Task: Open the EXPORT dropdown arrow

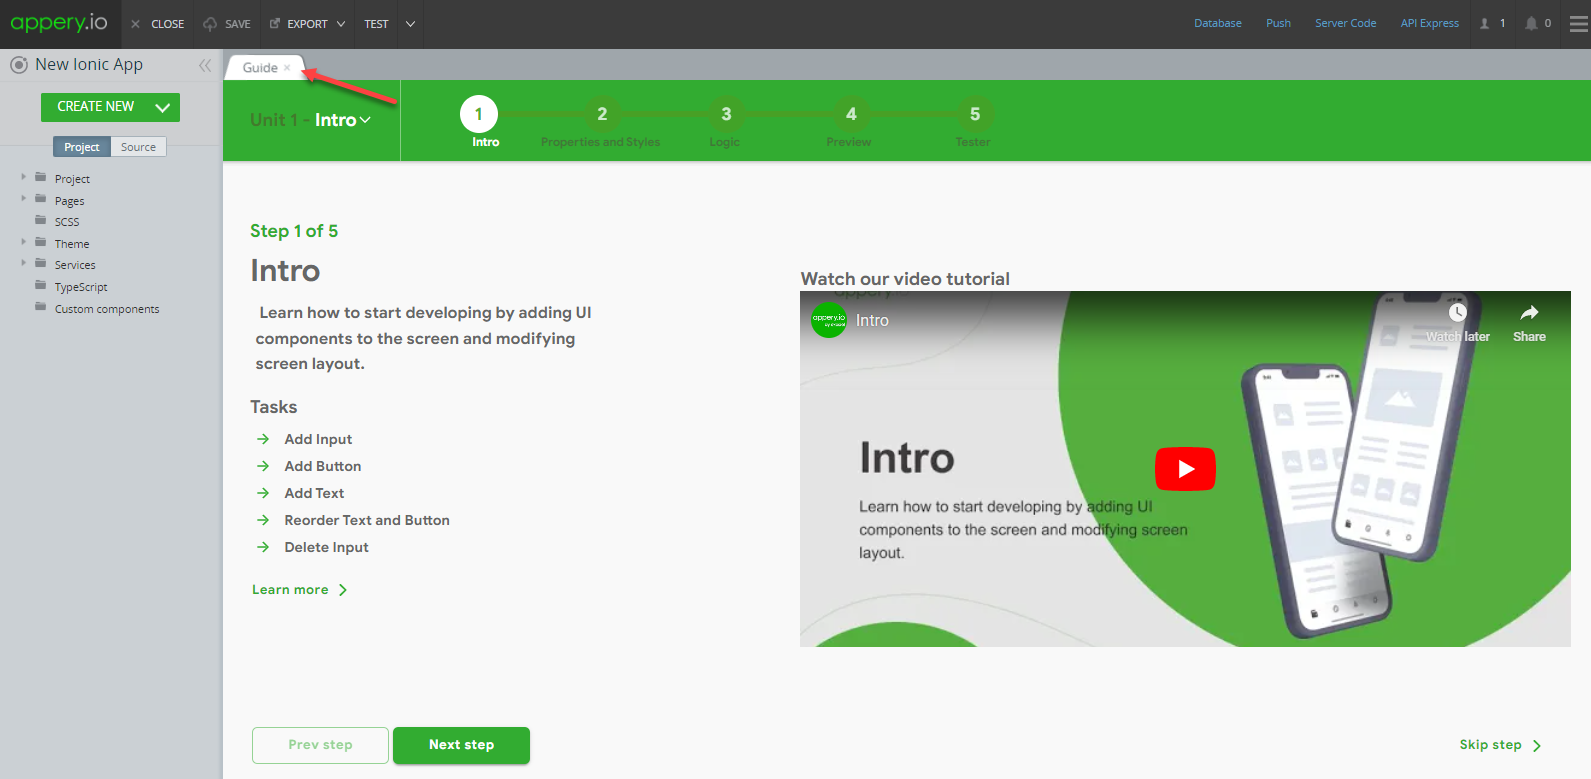Action: [x=341, y=24]
